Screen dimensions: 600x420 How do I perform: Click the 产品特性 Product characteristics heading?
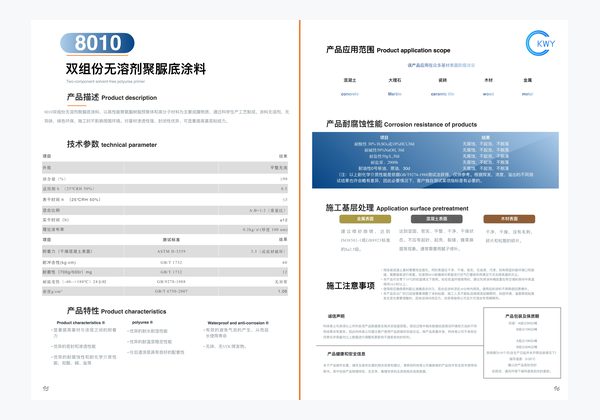point(116,311)
